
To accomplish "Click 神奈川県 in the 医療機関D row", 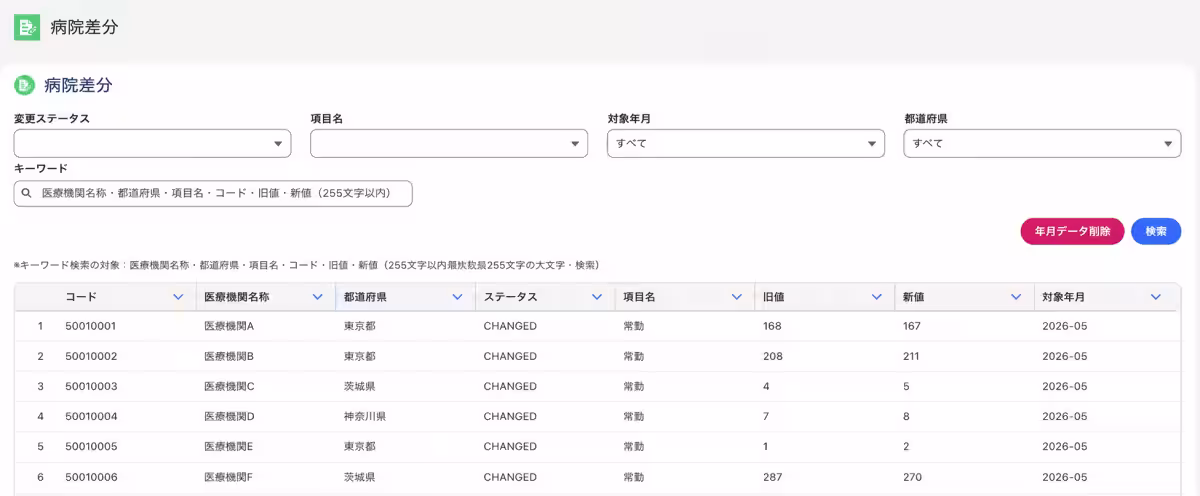I will pos(365,416).
